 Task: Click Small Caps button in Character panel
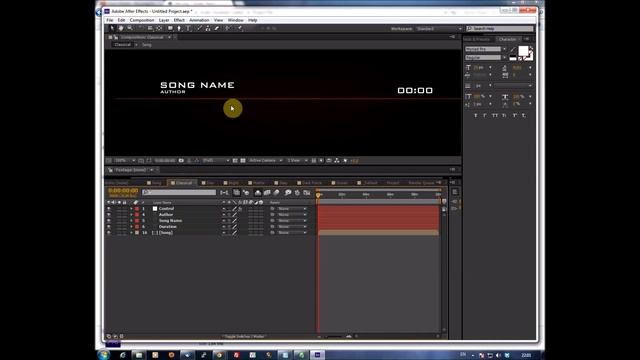pos(504,116)
